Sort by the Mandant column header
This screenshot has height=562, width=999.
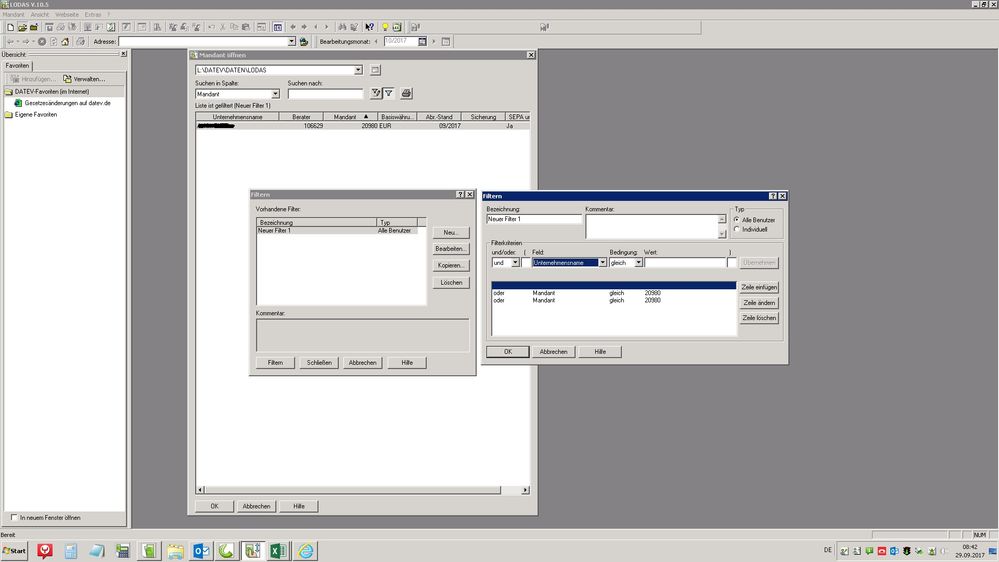click(x=350, y=117)
